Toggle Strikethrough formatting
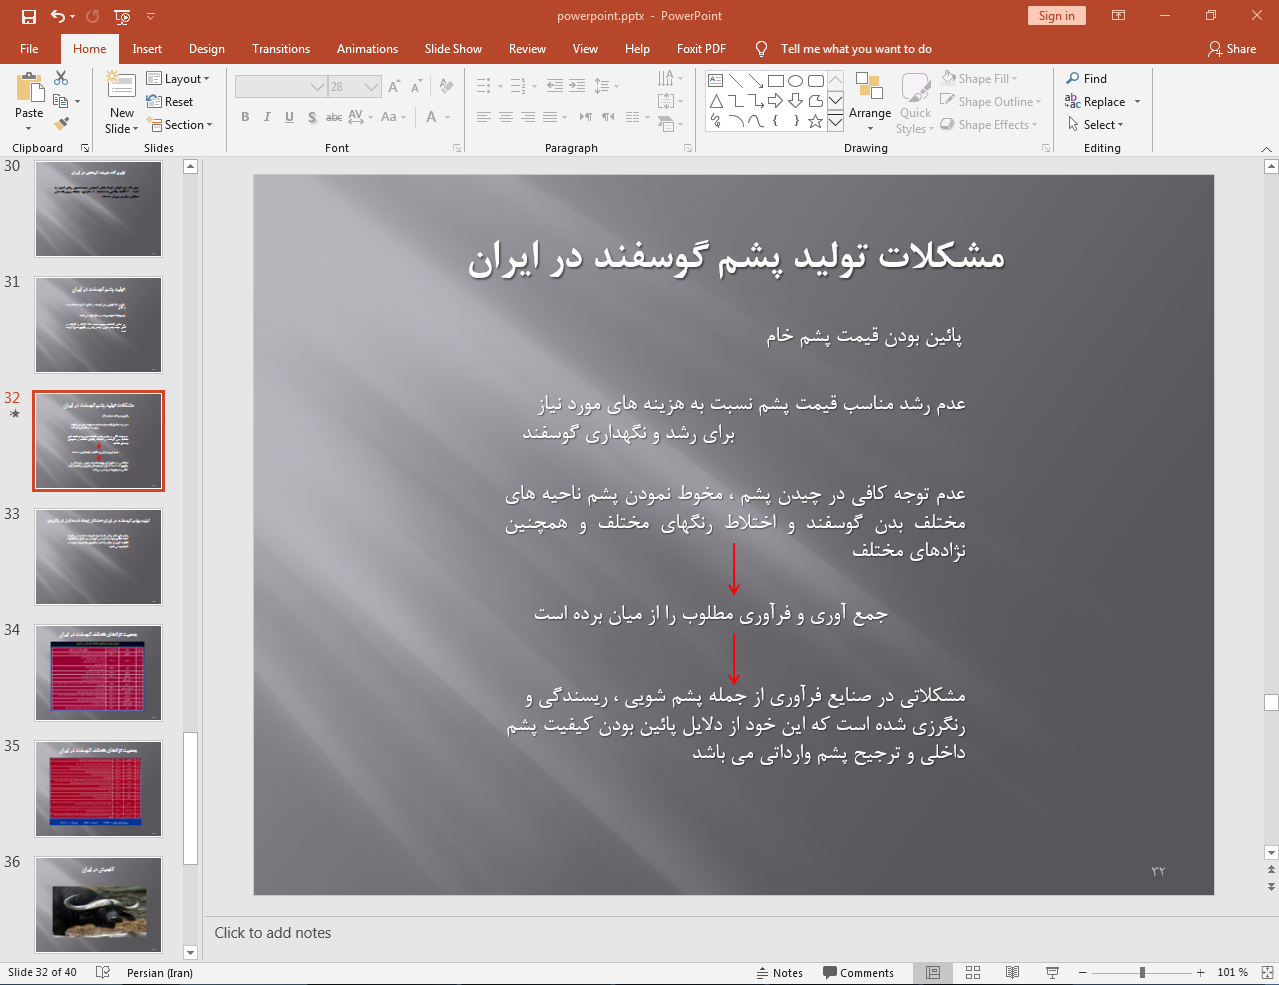 pos(334,117)
